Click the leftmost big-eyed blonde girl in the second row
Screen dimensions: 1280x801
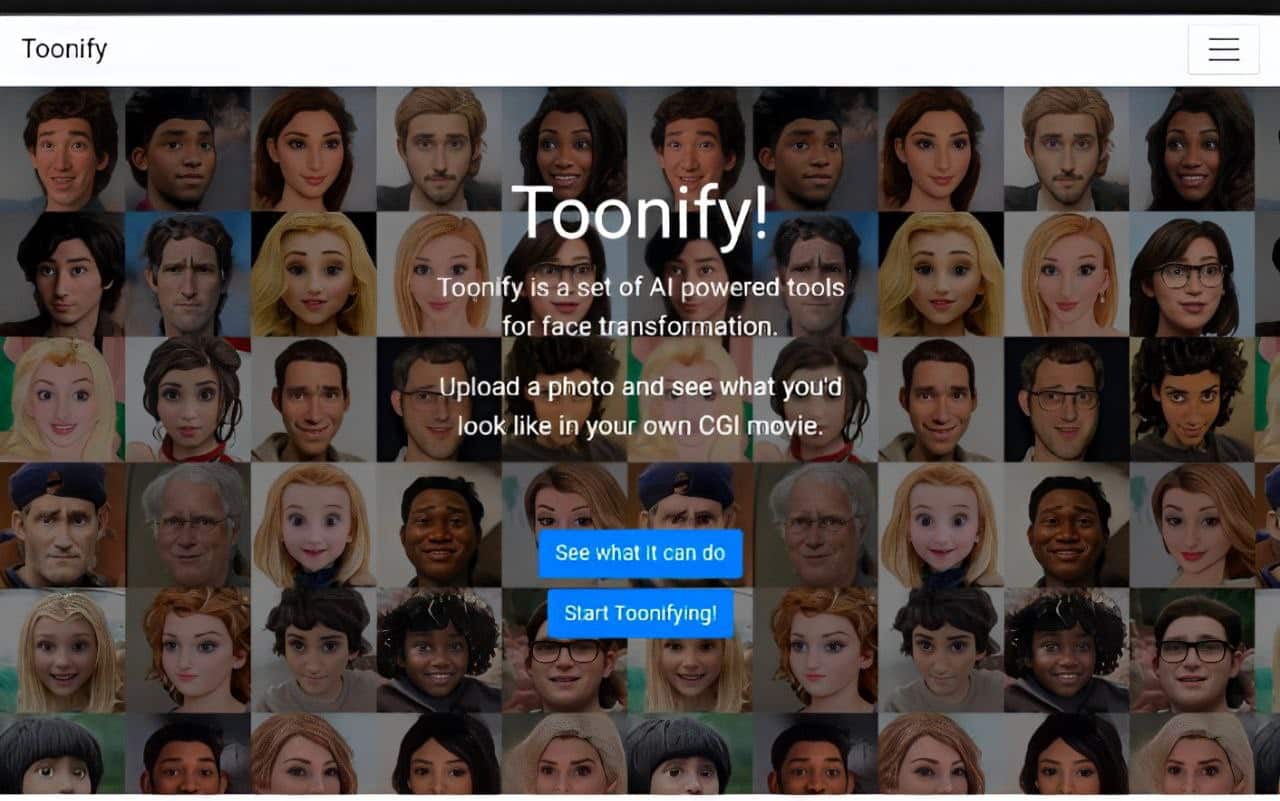coord(314,274)
